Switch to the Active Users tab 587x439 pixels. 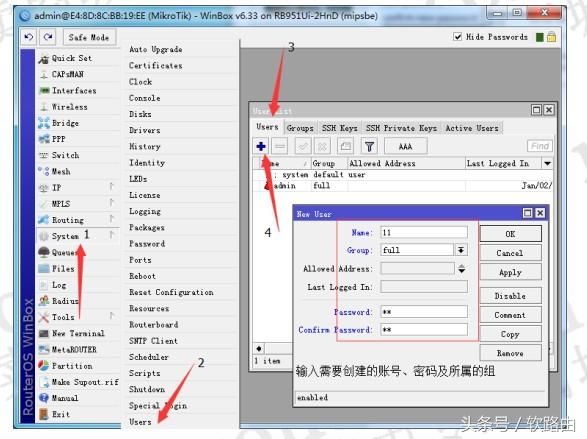[472, 128]
